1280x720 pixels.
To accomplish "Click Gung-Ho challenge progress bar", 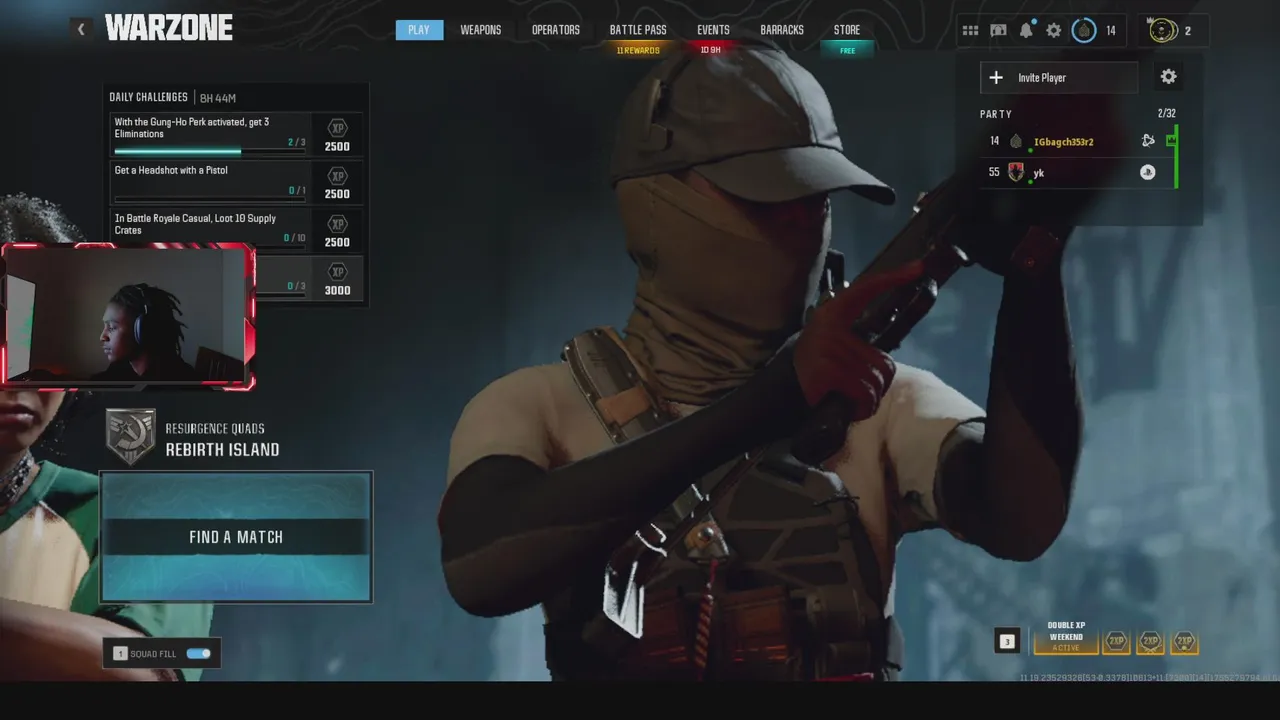I will point(210,152).
